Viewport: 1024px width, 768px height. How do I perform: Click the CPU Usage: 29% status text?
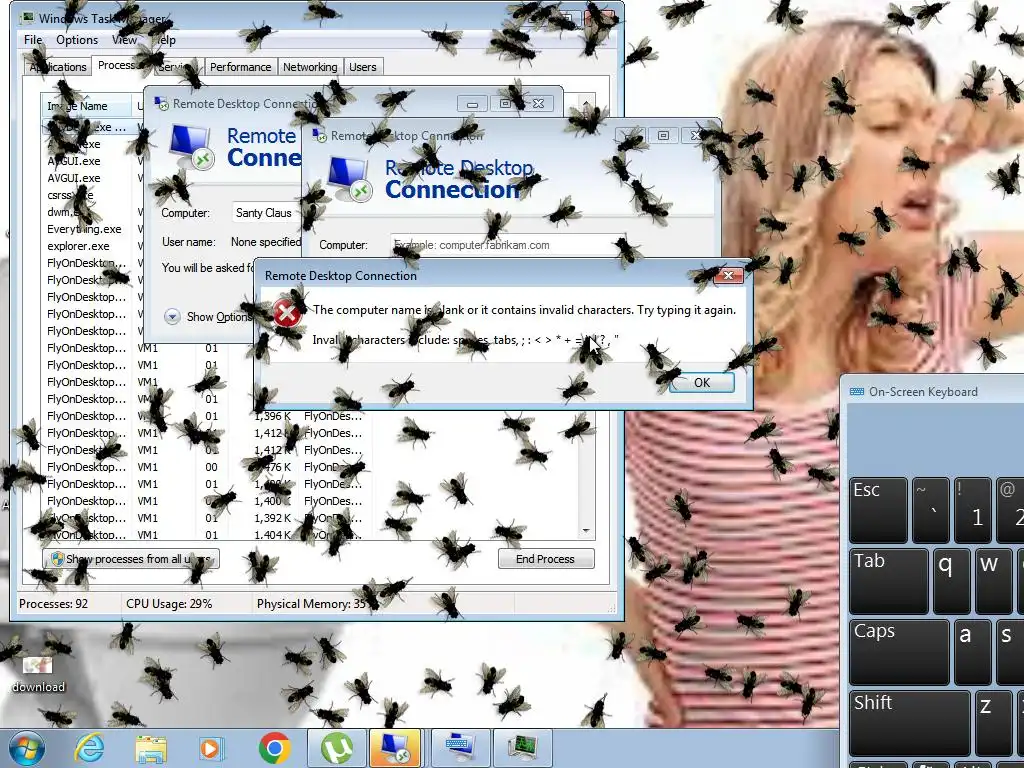pyautogui.click(x=169, y=604)
